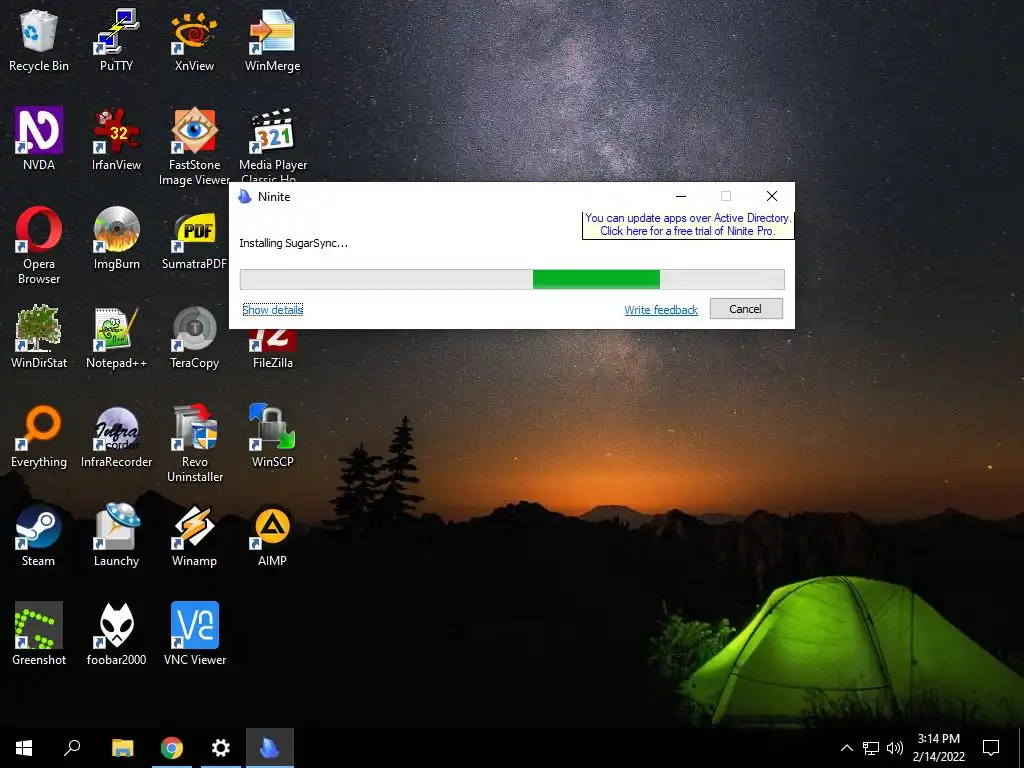The width and height of the screenshot is (1024, 768).
Task: Switch to Chrome on the taskbar
Action: pyautogui.click(x=172, y=748)
